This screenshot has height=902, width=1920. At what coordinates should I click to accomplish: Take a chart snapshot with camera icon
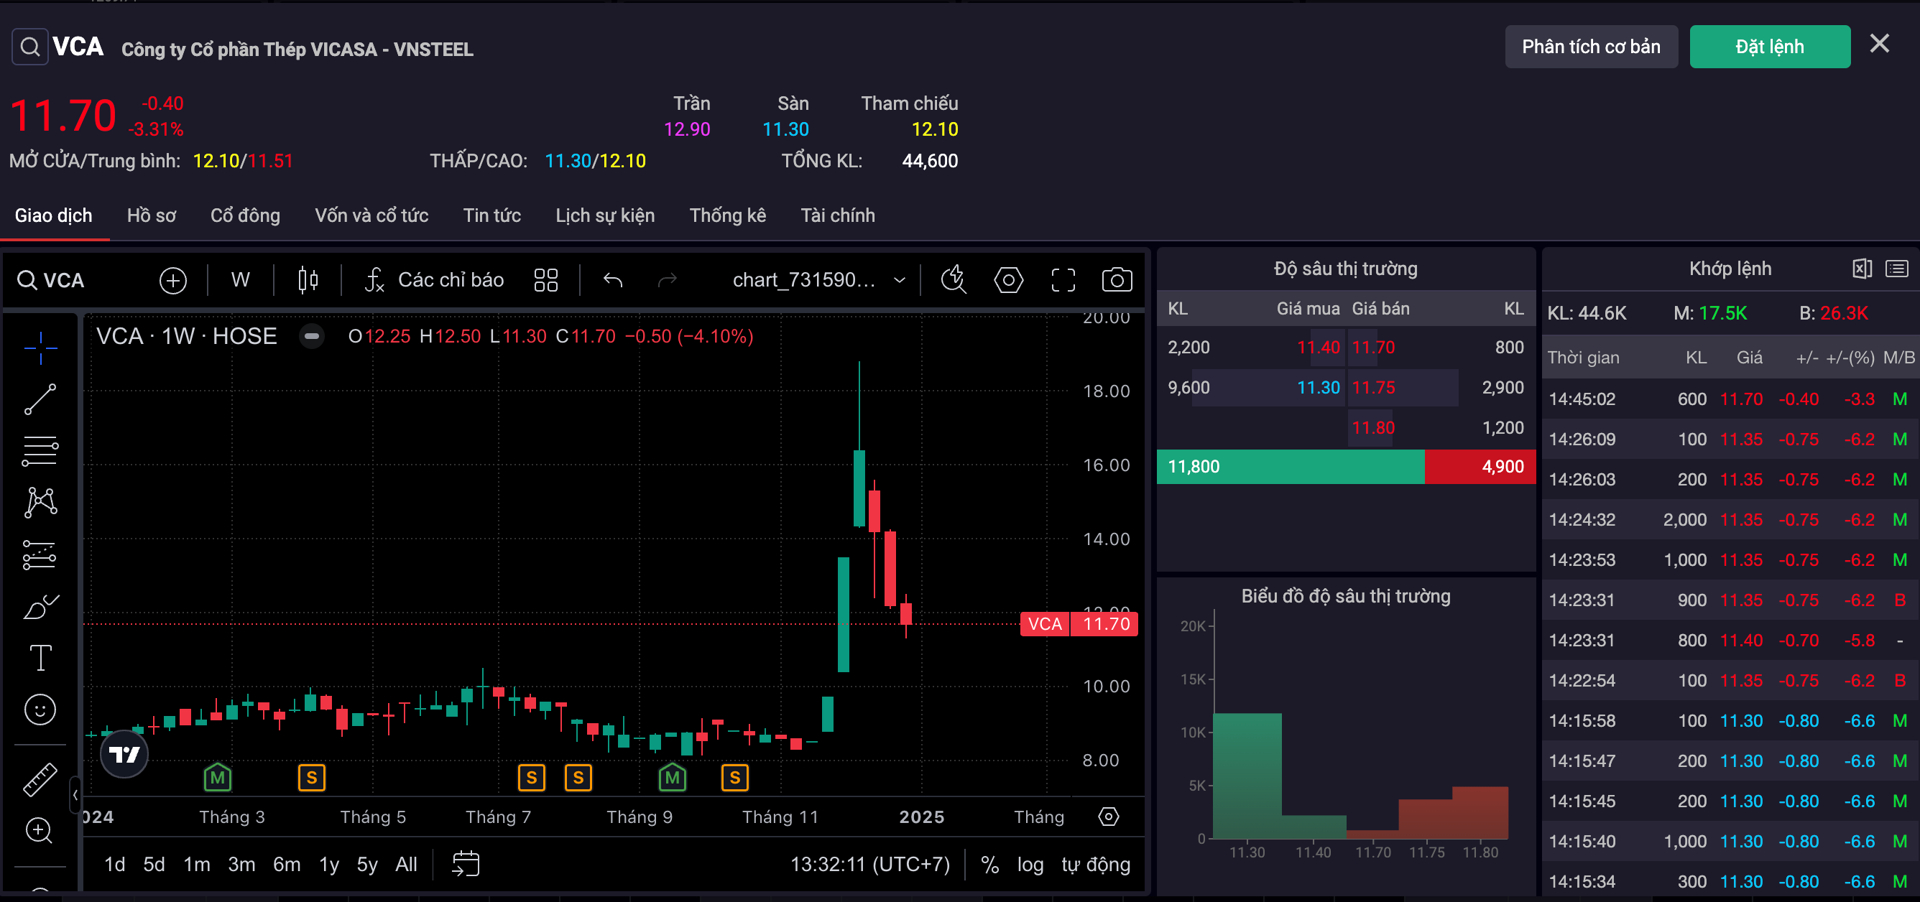[x=1116, y=280]
